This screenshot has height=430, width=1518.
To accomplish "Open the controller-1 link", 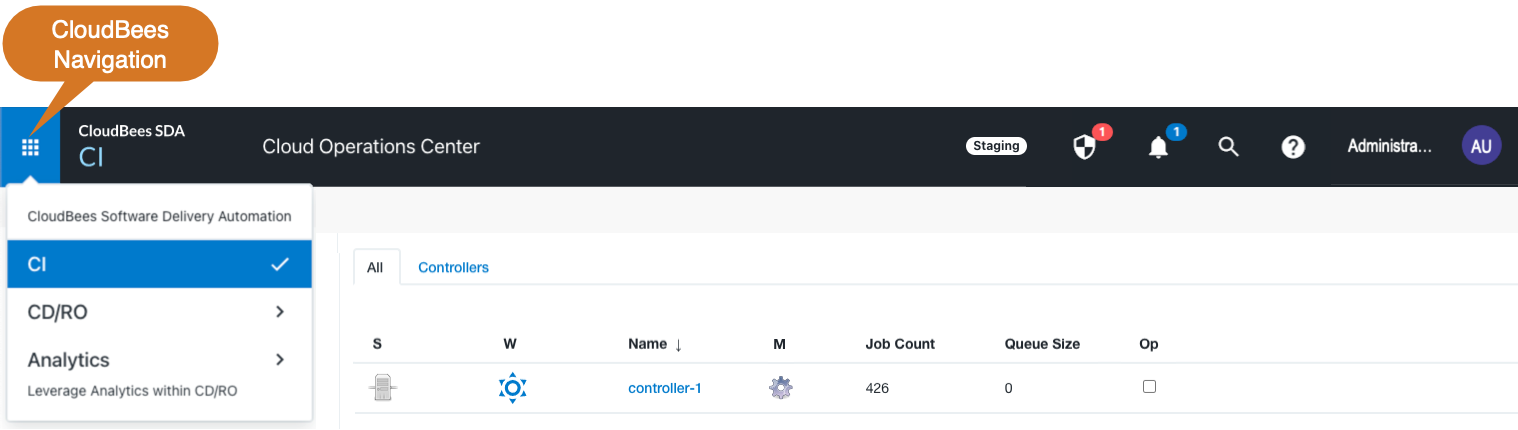I will click(665, 388).
